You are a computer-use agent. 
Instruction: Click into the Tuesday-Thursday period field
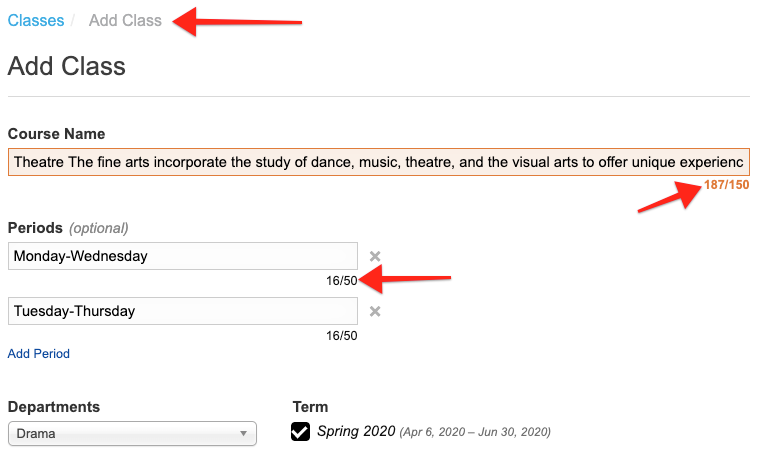coord(182,311)
